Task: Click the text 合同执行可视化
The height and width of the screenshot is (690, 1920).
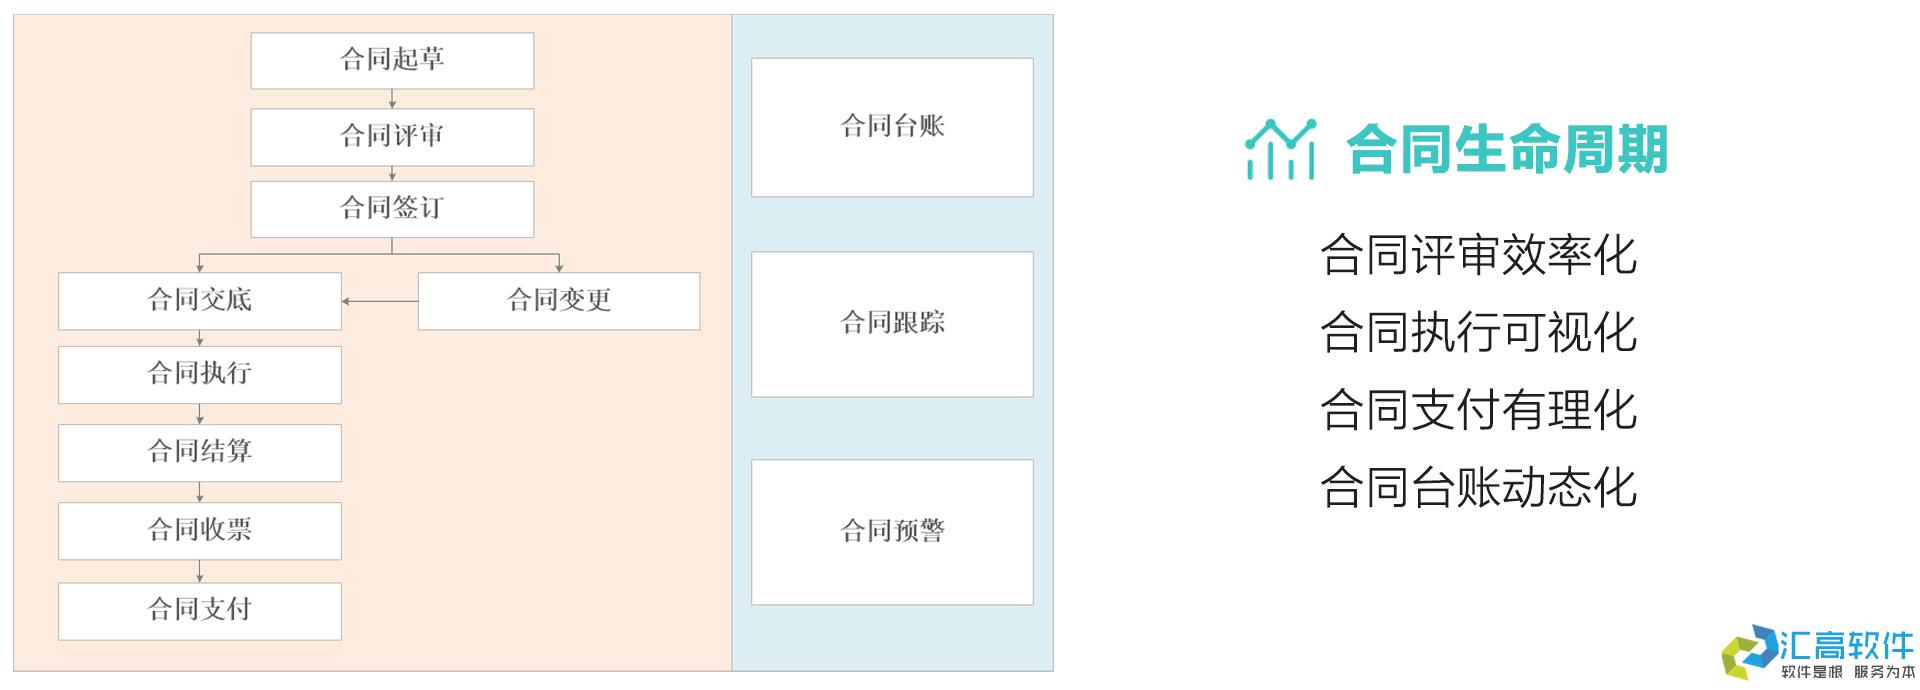Action: (x=1478, y=332)
